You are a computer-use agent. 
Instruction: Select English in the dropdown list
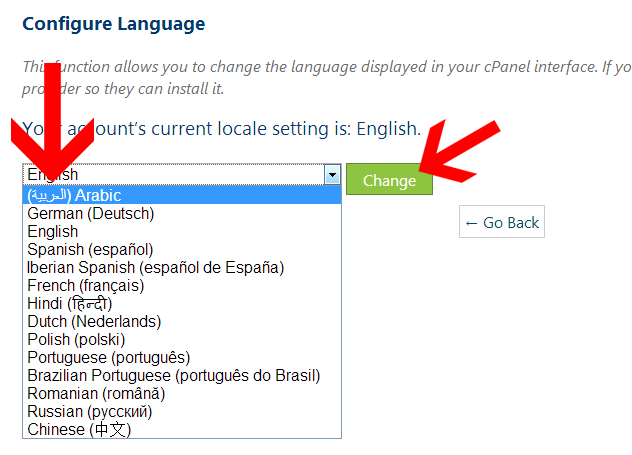tap(53, 232)
